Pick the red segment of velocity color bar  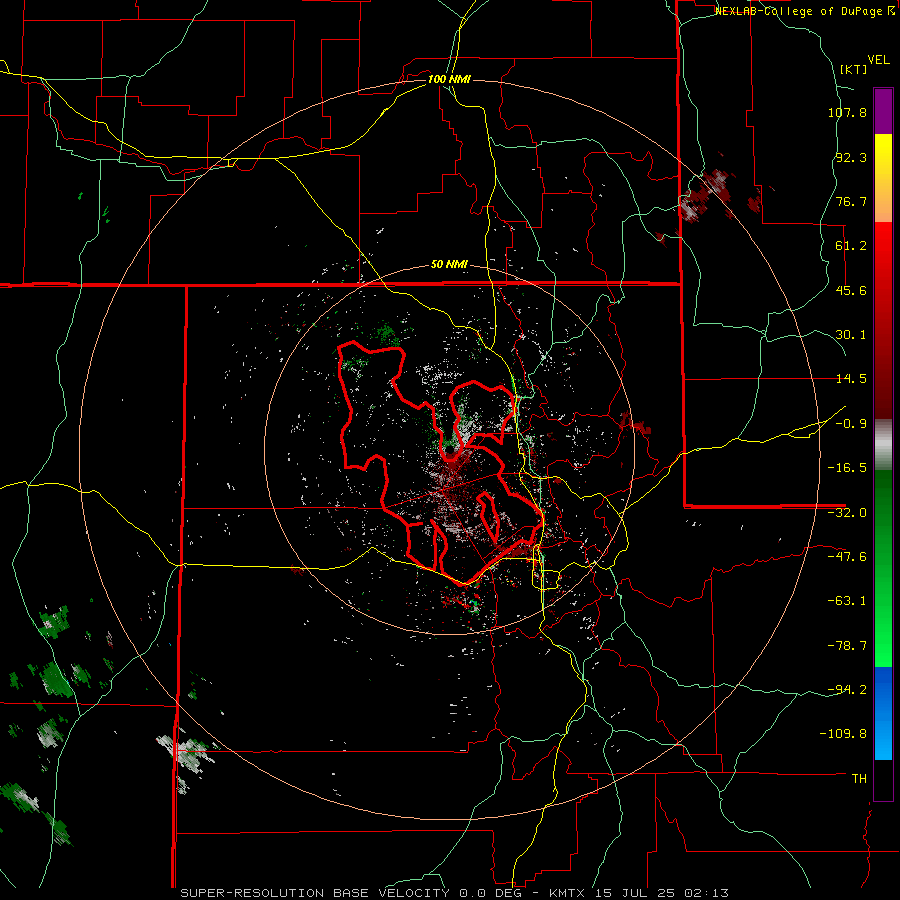(883, 320)
